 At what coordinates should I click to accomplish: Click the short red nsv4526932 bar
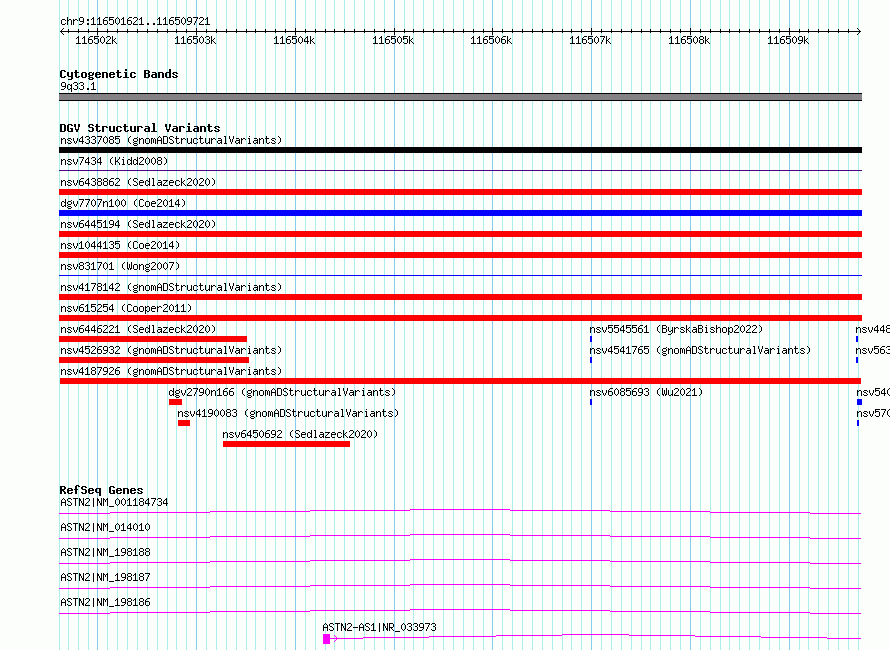(154, 360)
